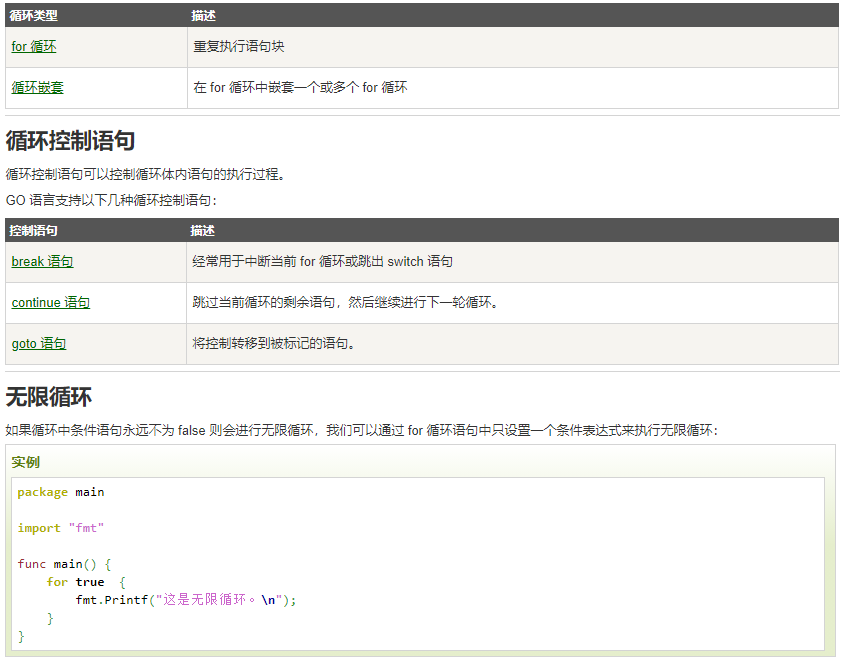Open the "goto 语句" link
842x663 pixels.
(x=38, y=343)
